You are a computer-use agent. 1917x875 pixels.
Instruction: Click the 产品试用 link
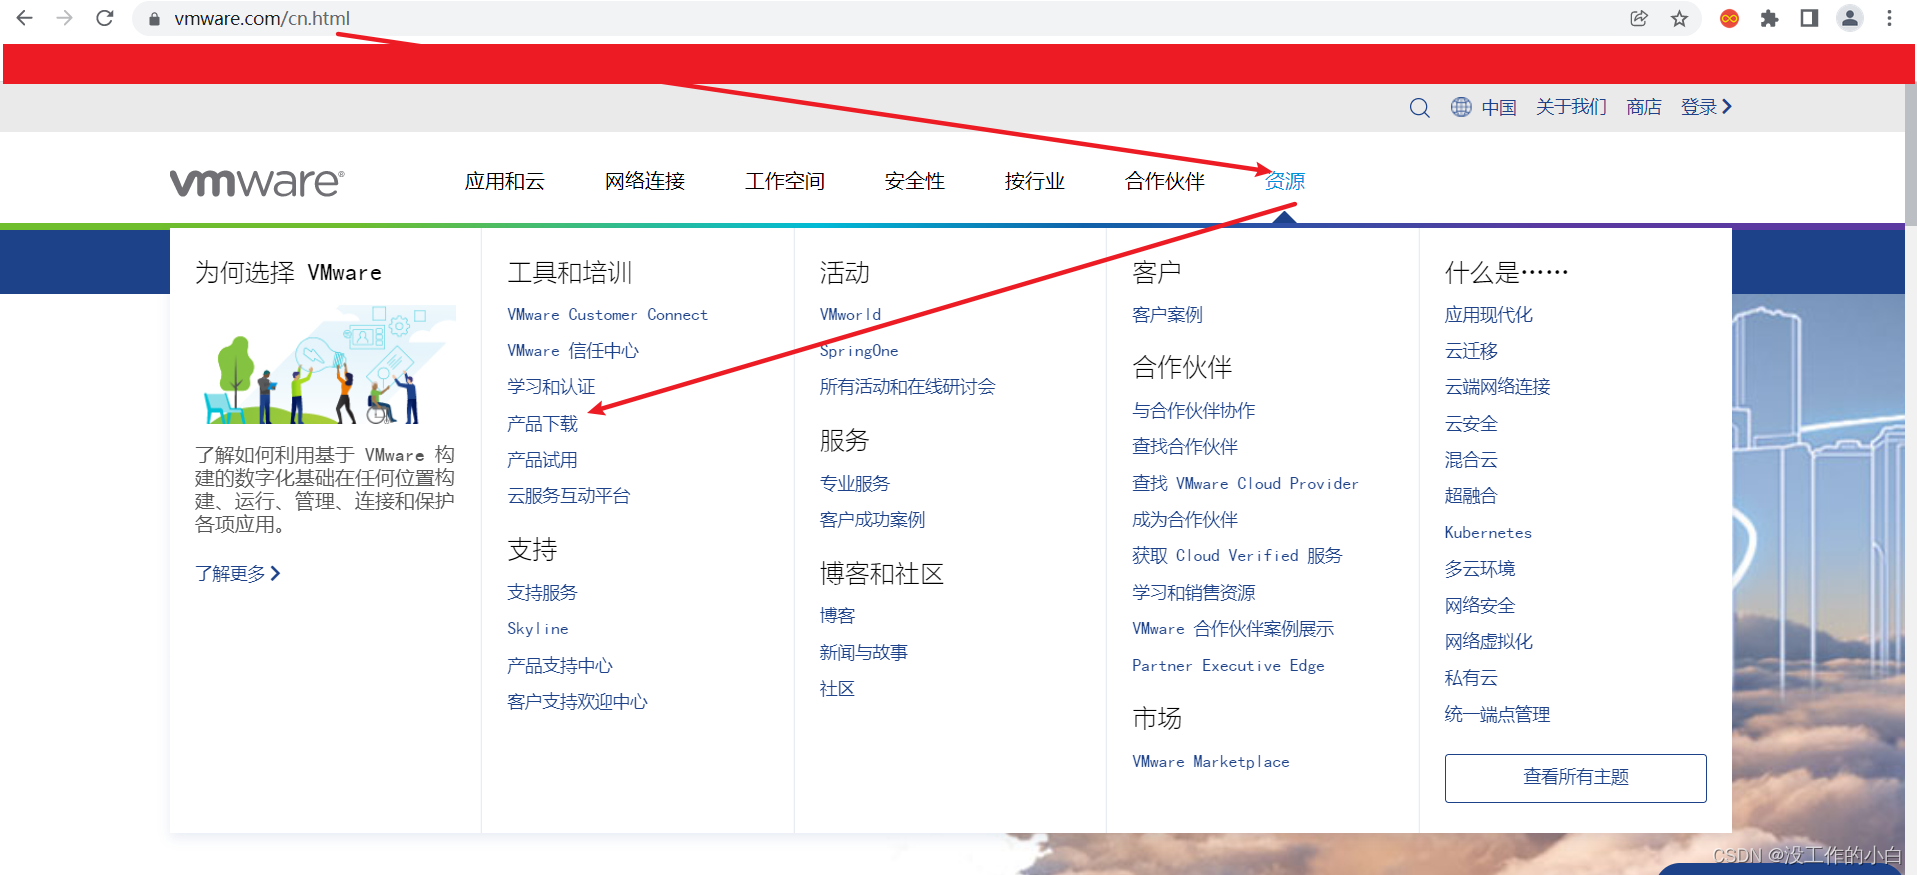(x=542, y=460)
